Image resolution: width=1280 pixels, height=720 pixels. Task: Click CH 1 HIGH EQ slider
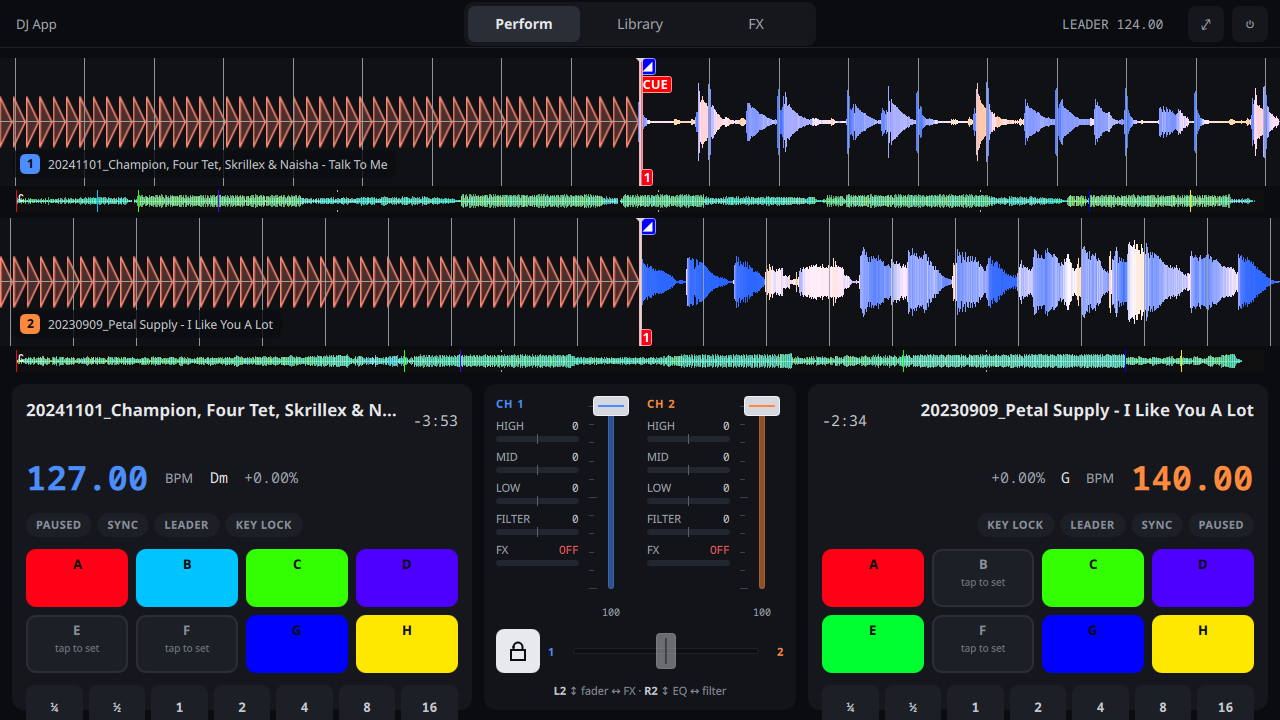[537, 439]
